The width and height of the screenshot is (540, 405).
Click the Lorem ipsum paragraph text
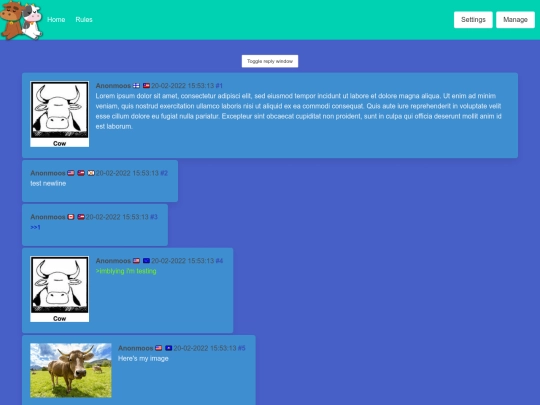[x=299, y=111]
